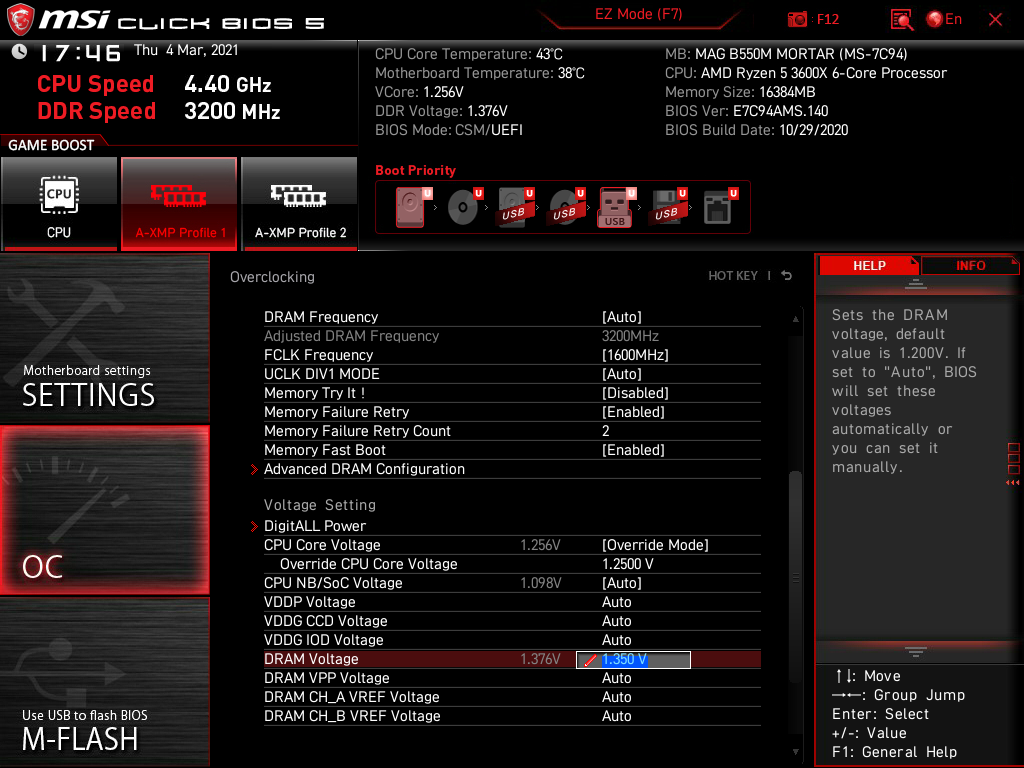Click the CPU Speed 4.40 GHz readout

(154, 84)
